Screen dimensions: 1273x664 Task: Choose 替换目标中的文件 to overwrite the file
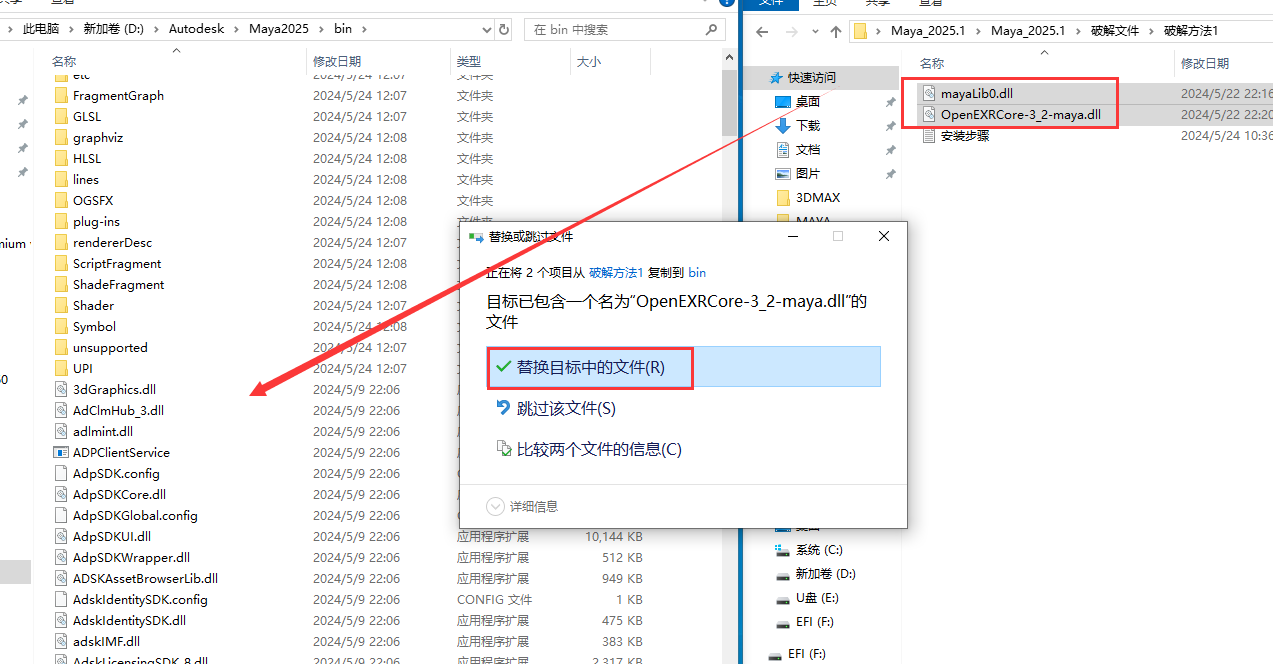[590, 367]
